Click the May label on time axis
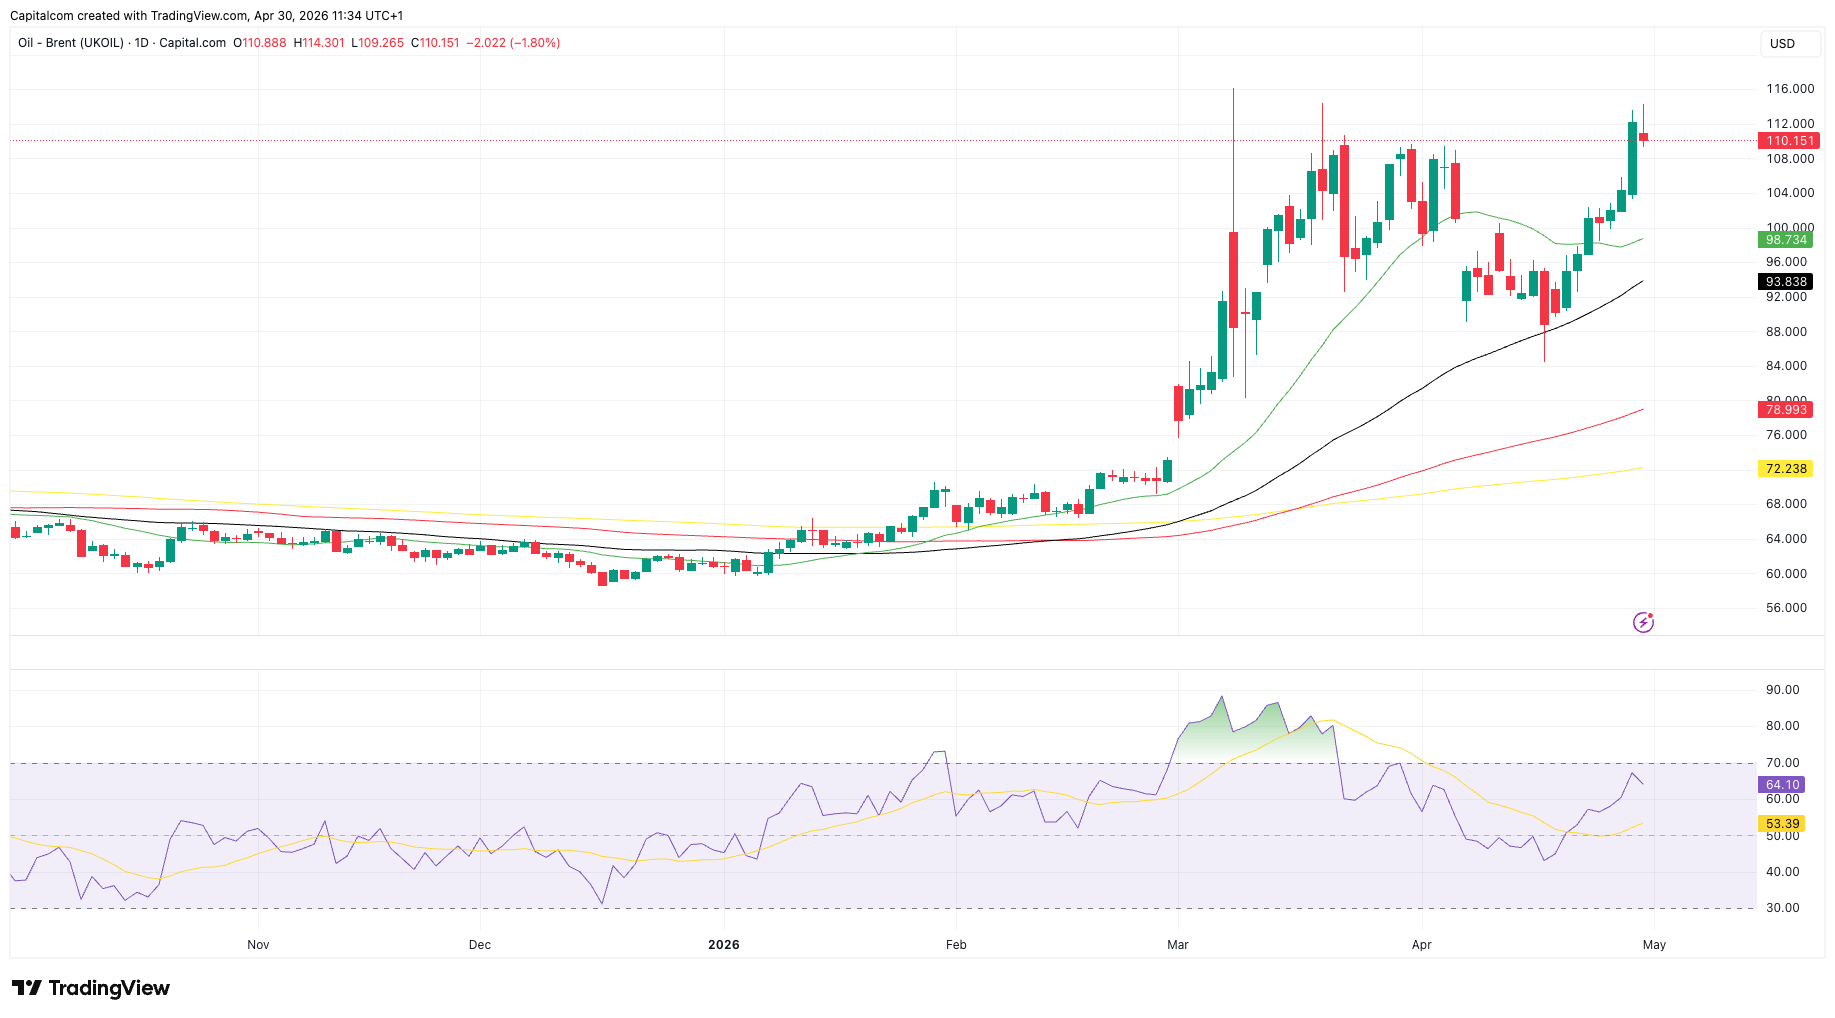1835x1018 pixels. (1654, 945)
